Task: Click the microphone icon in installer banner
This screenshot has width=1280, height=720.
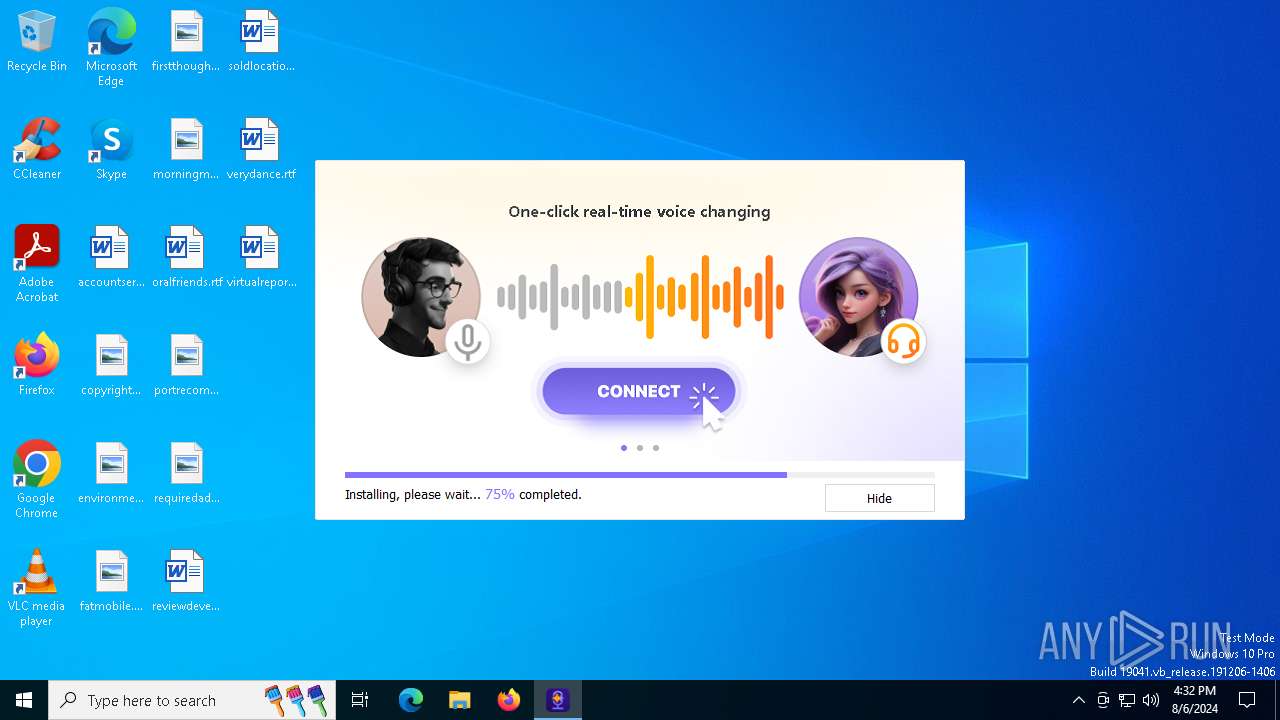Action: 467,342
